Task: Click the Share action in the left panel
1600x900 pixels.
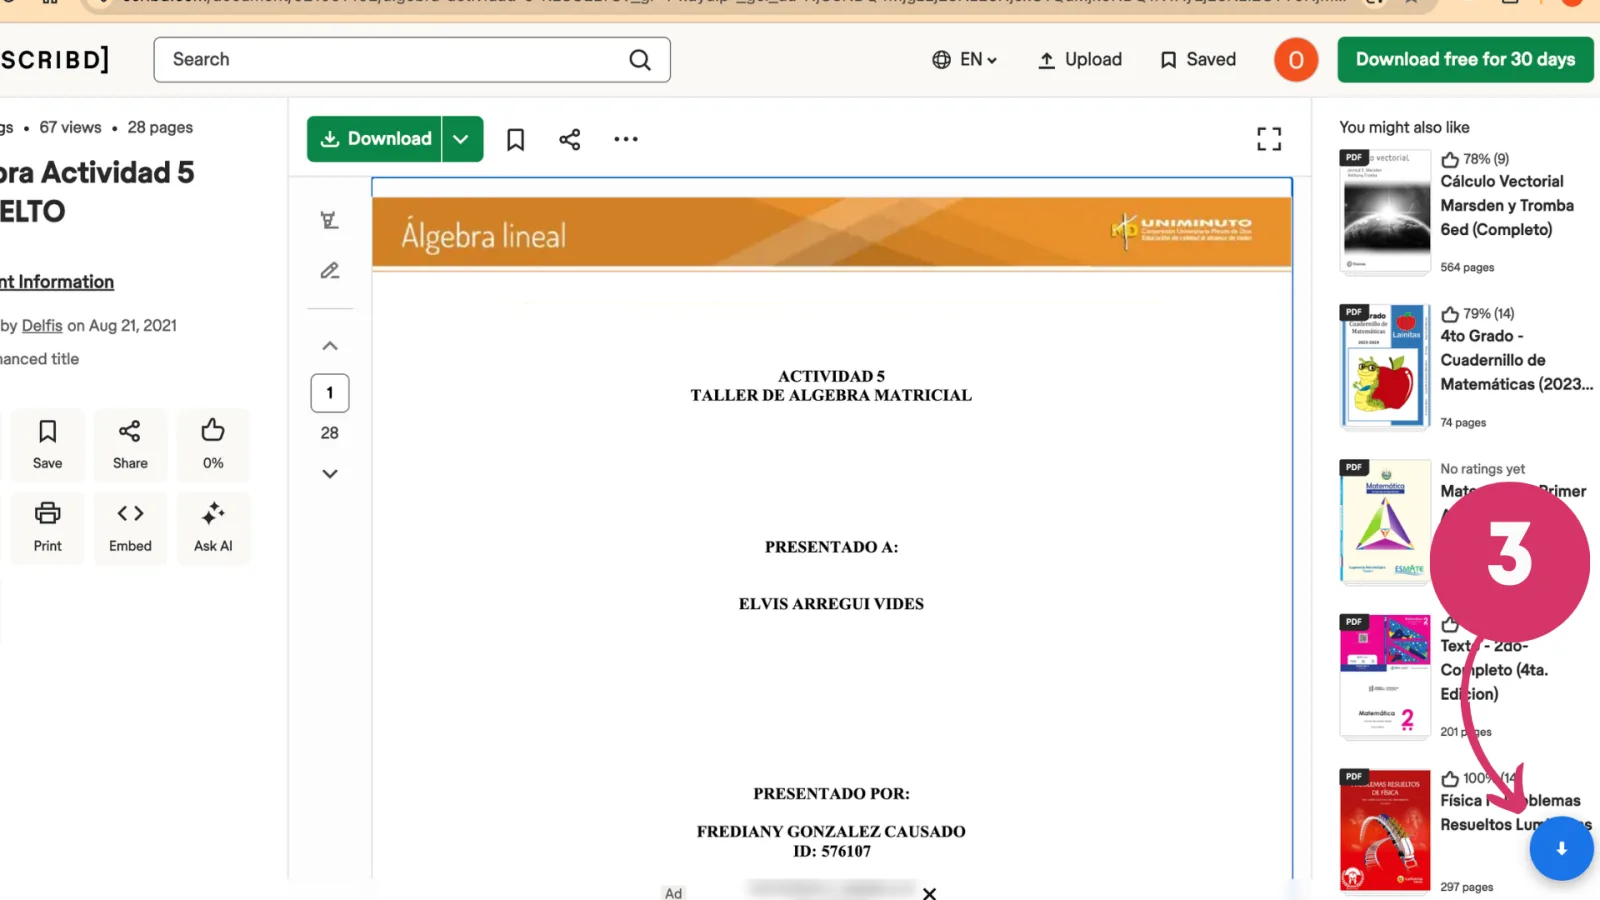Action: click(x=130, y=445)
